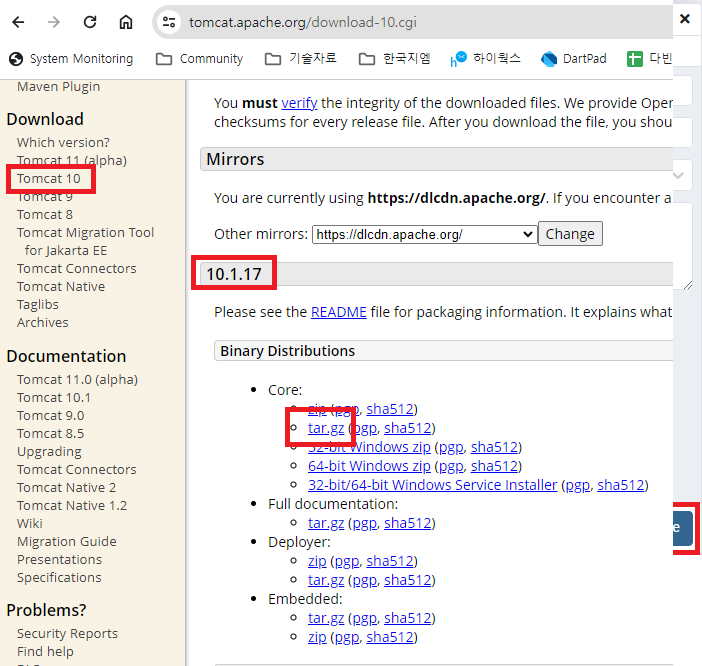The width and height of the screenshot is (702, 666).
Task: Open the 하이웍스 bookmark
Action: [x=485, y=59]
